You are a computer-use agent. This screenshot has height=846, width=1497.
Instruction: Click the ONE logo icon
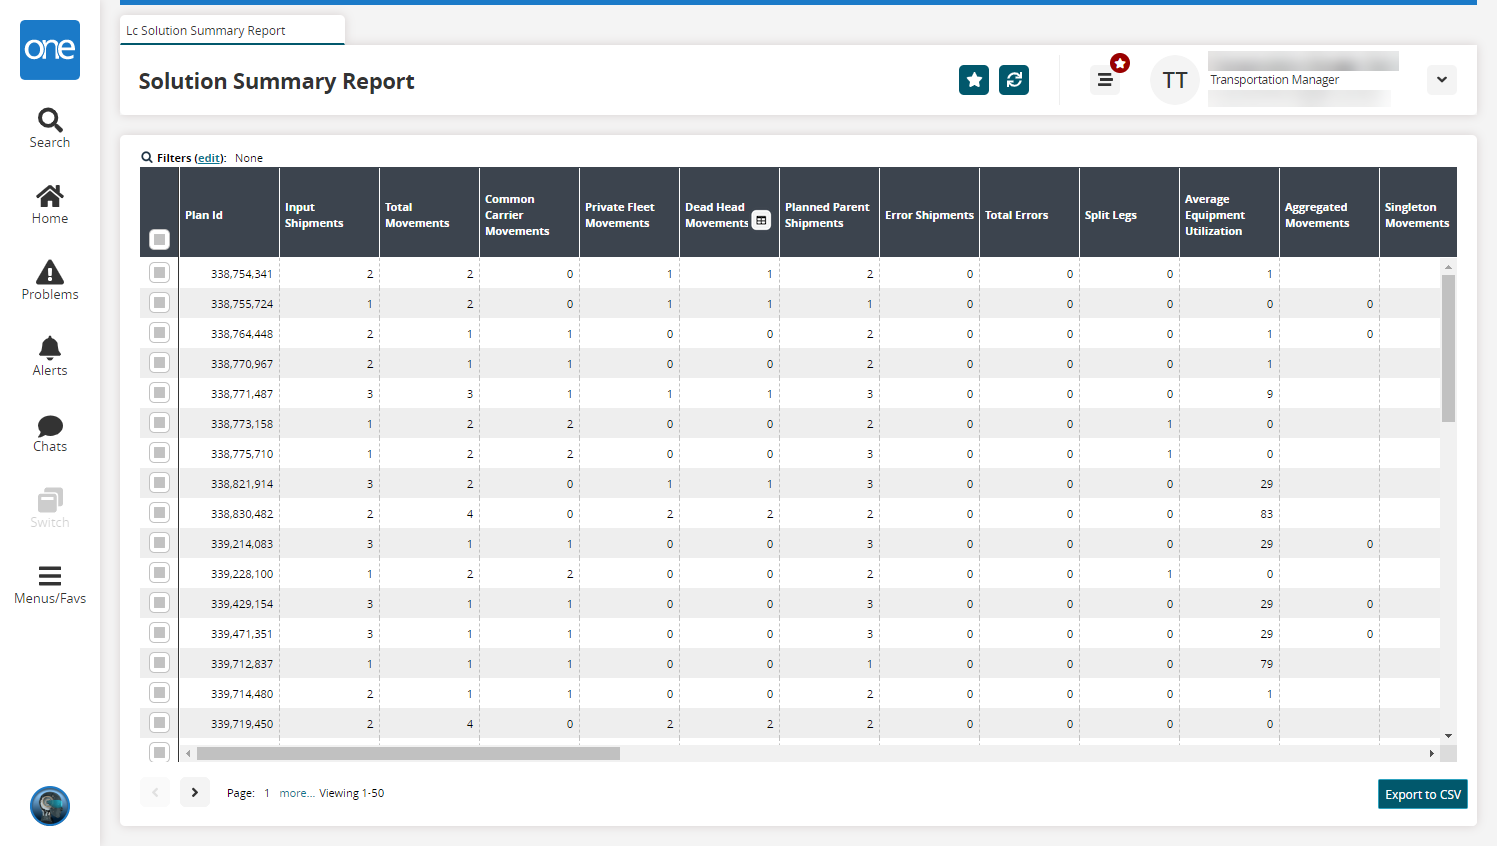click(50, 50)
